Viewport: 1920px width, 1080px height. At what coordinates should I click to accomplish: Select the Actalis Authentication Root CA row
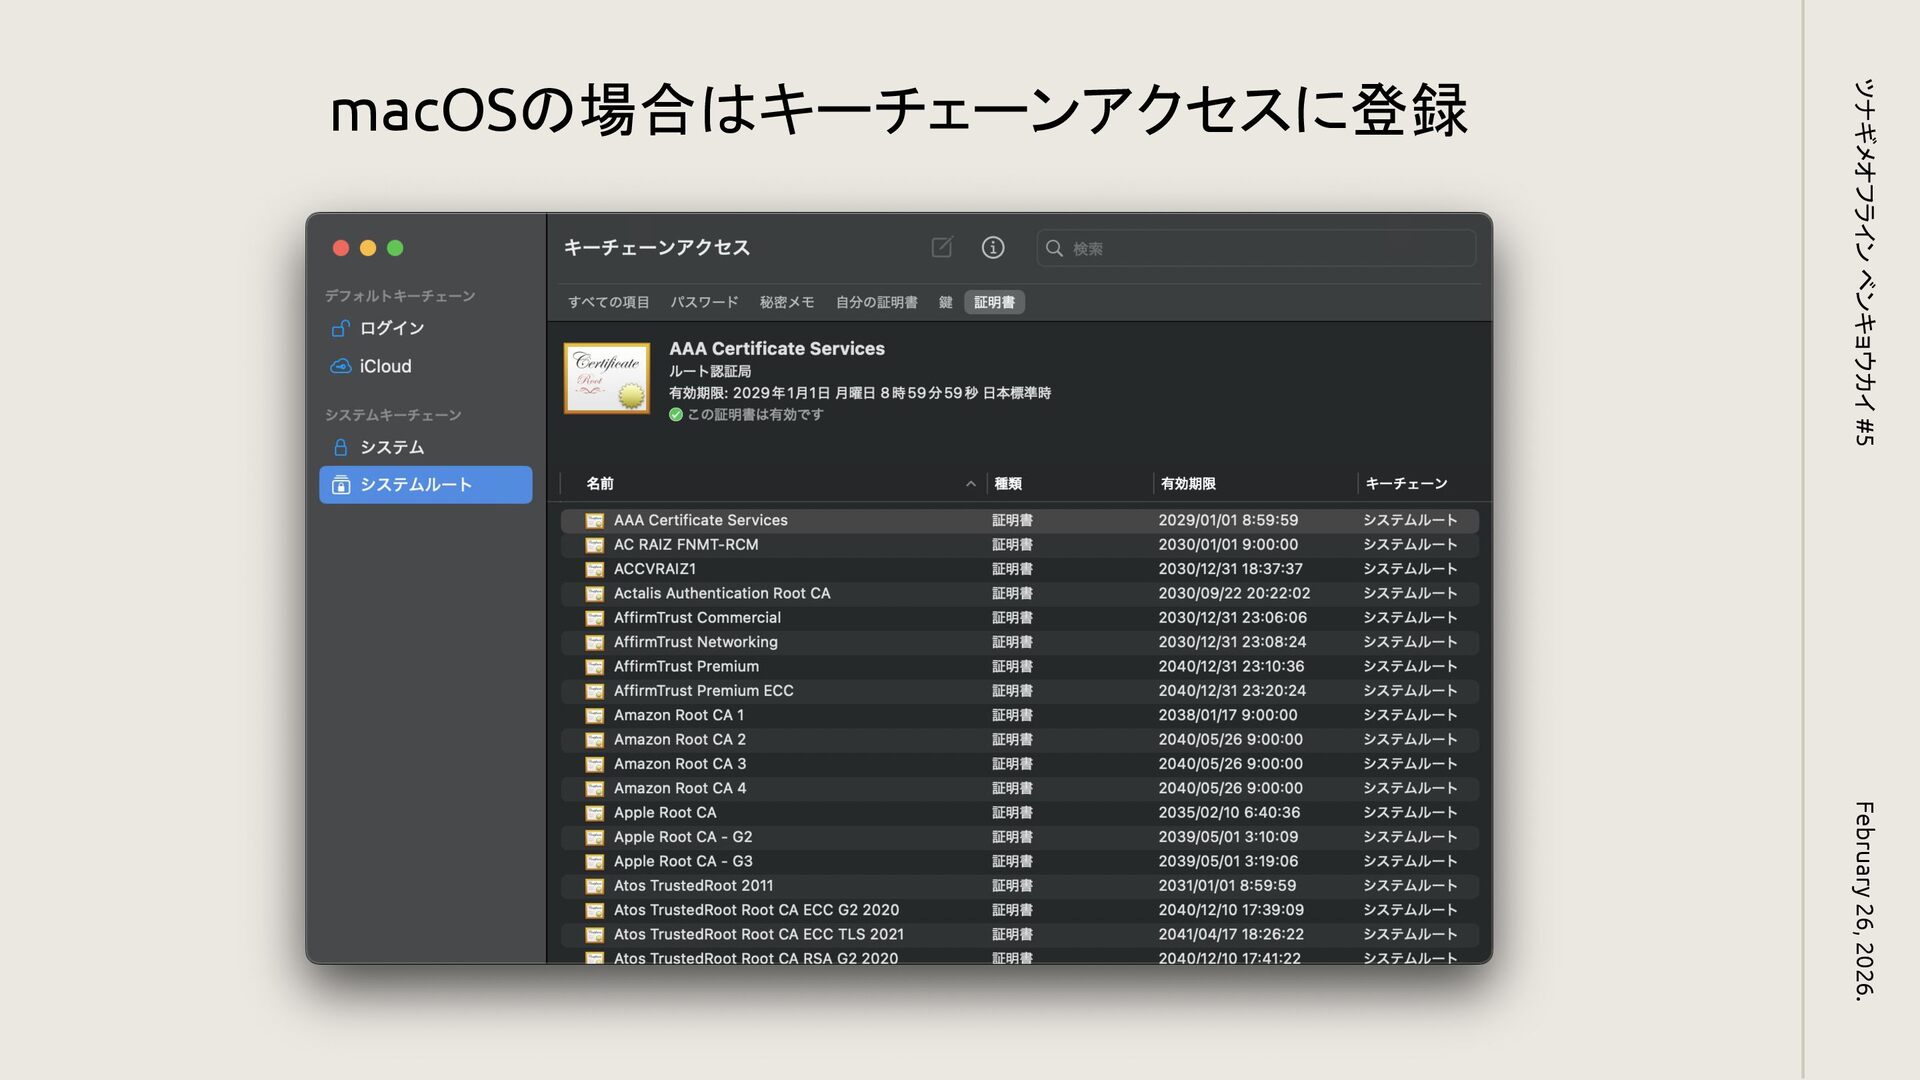click(x=722, y=593)
